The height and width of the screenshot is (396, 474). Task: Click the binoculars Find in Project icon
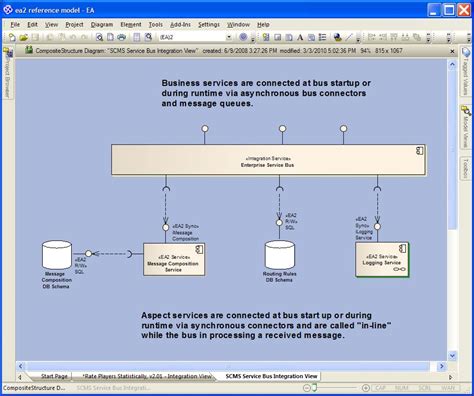tap(148, 37)
